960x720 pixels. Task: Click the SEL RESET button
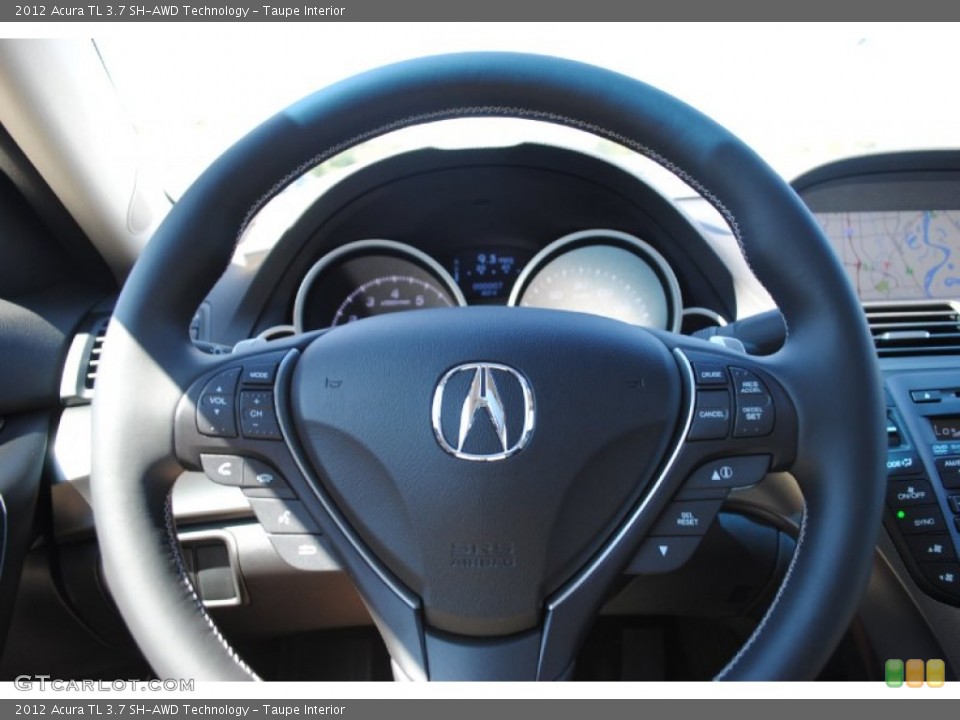(688, 519)
